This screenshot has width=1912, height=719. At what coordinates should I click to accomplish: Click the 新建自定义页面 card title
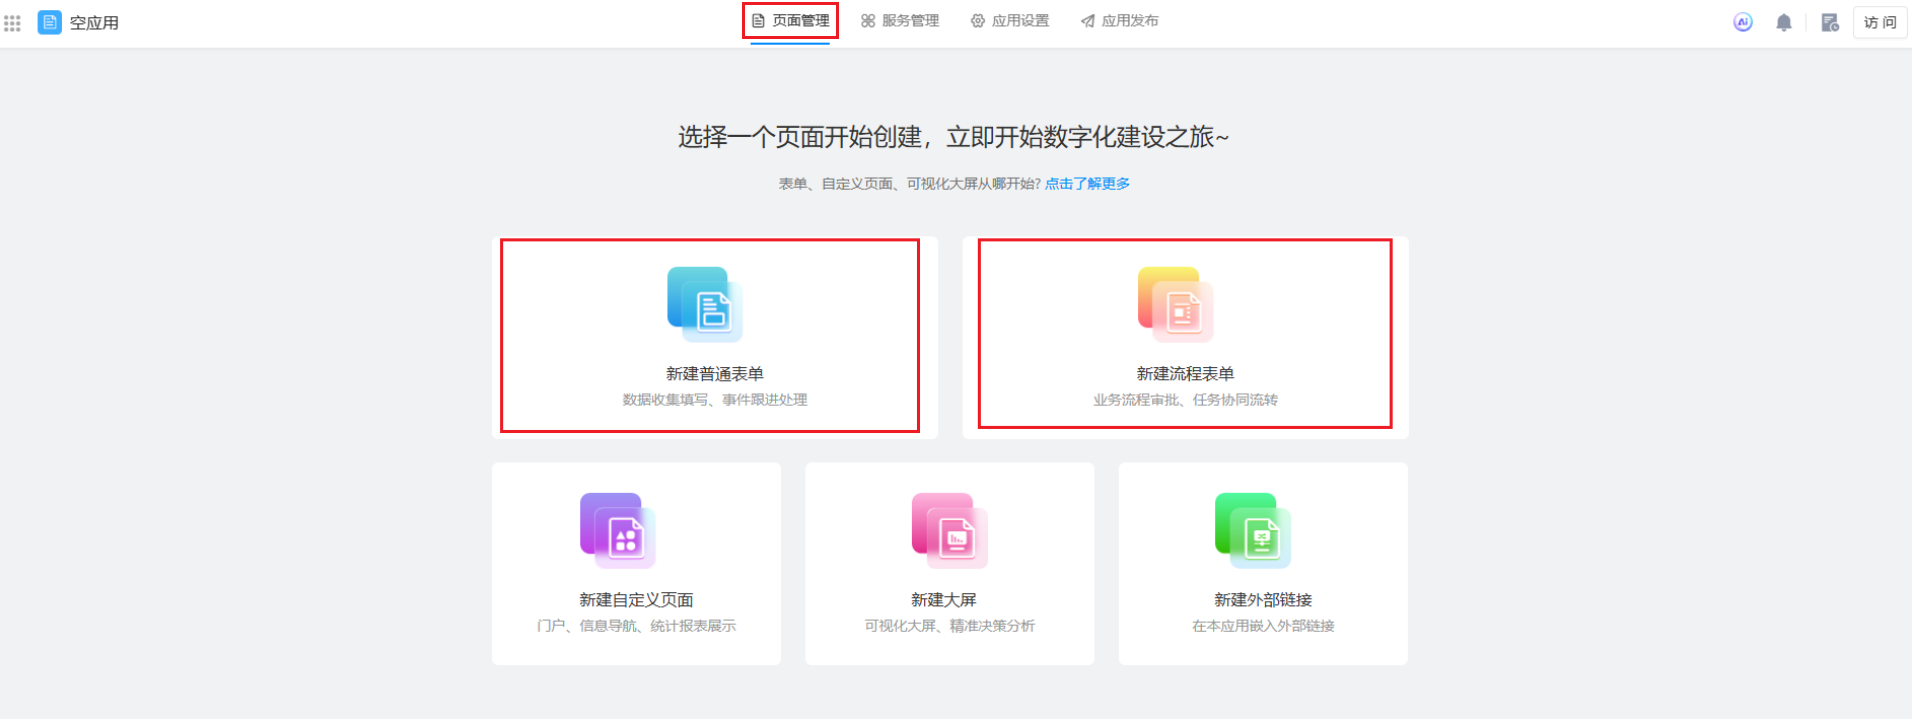[x=636, y=600]
